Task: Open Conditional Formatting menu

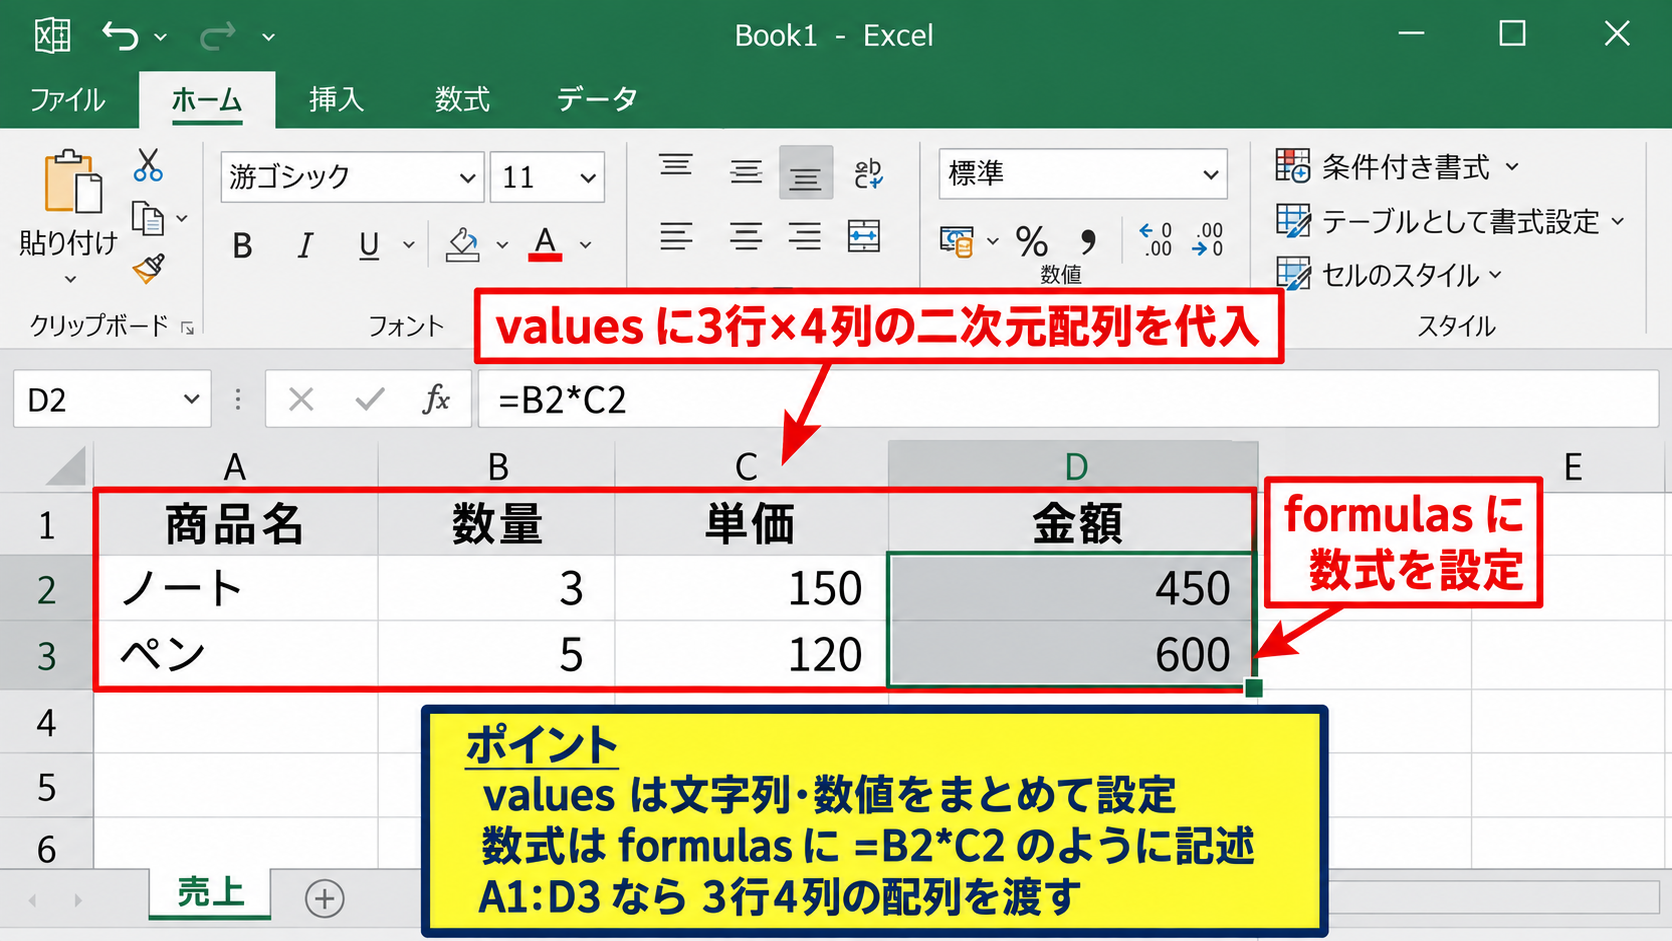Action: [1397, 167]
